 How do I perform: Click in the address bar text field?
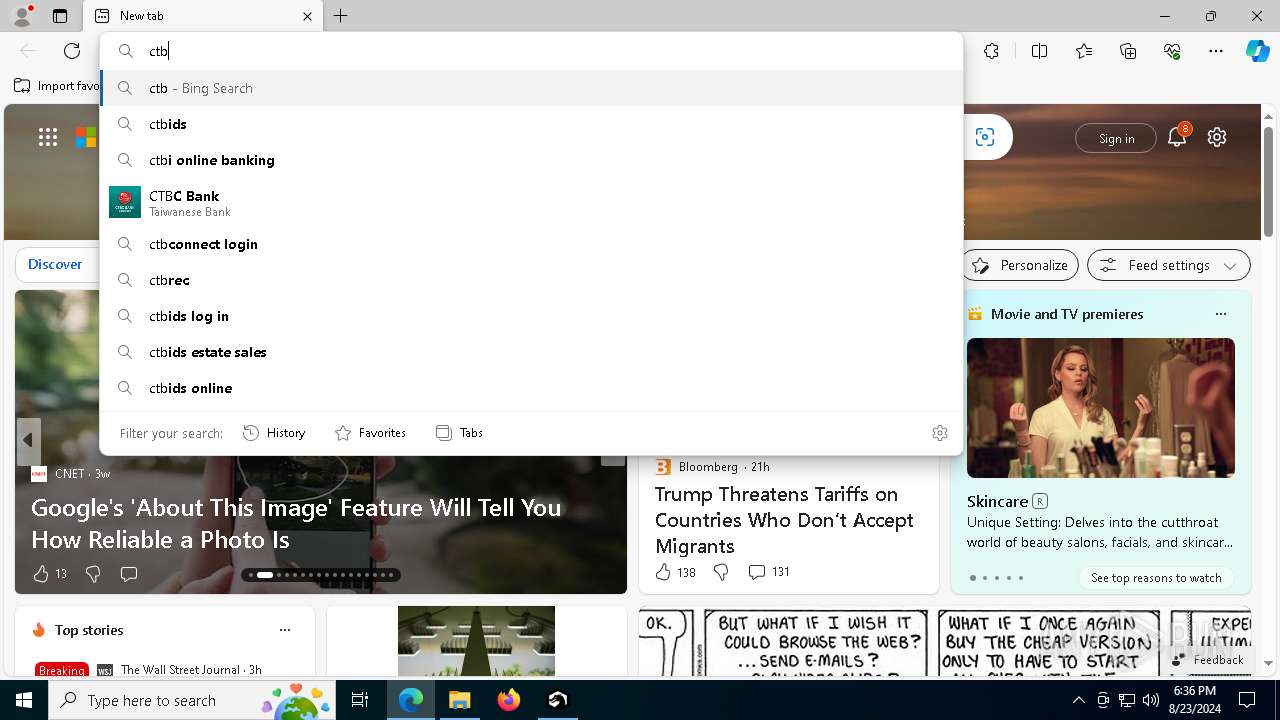point(531,51)
